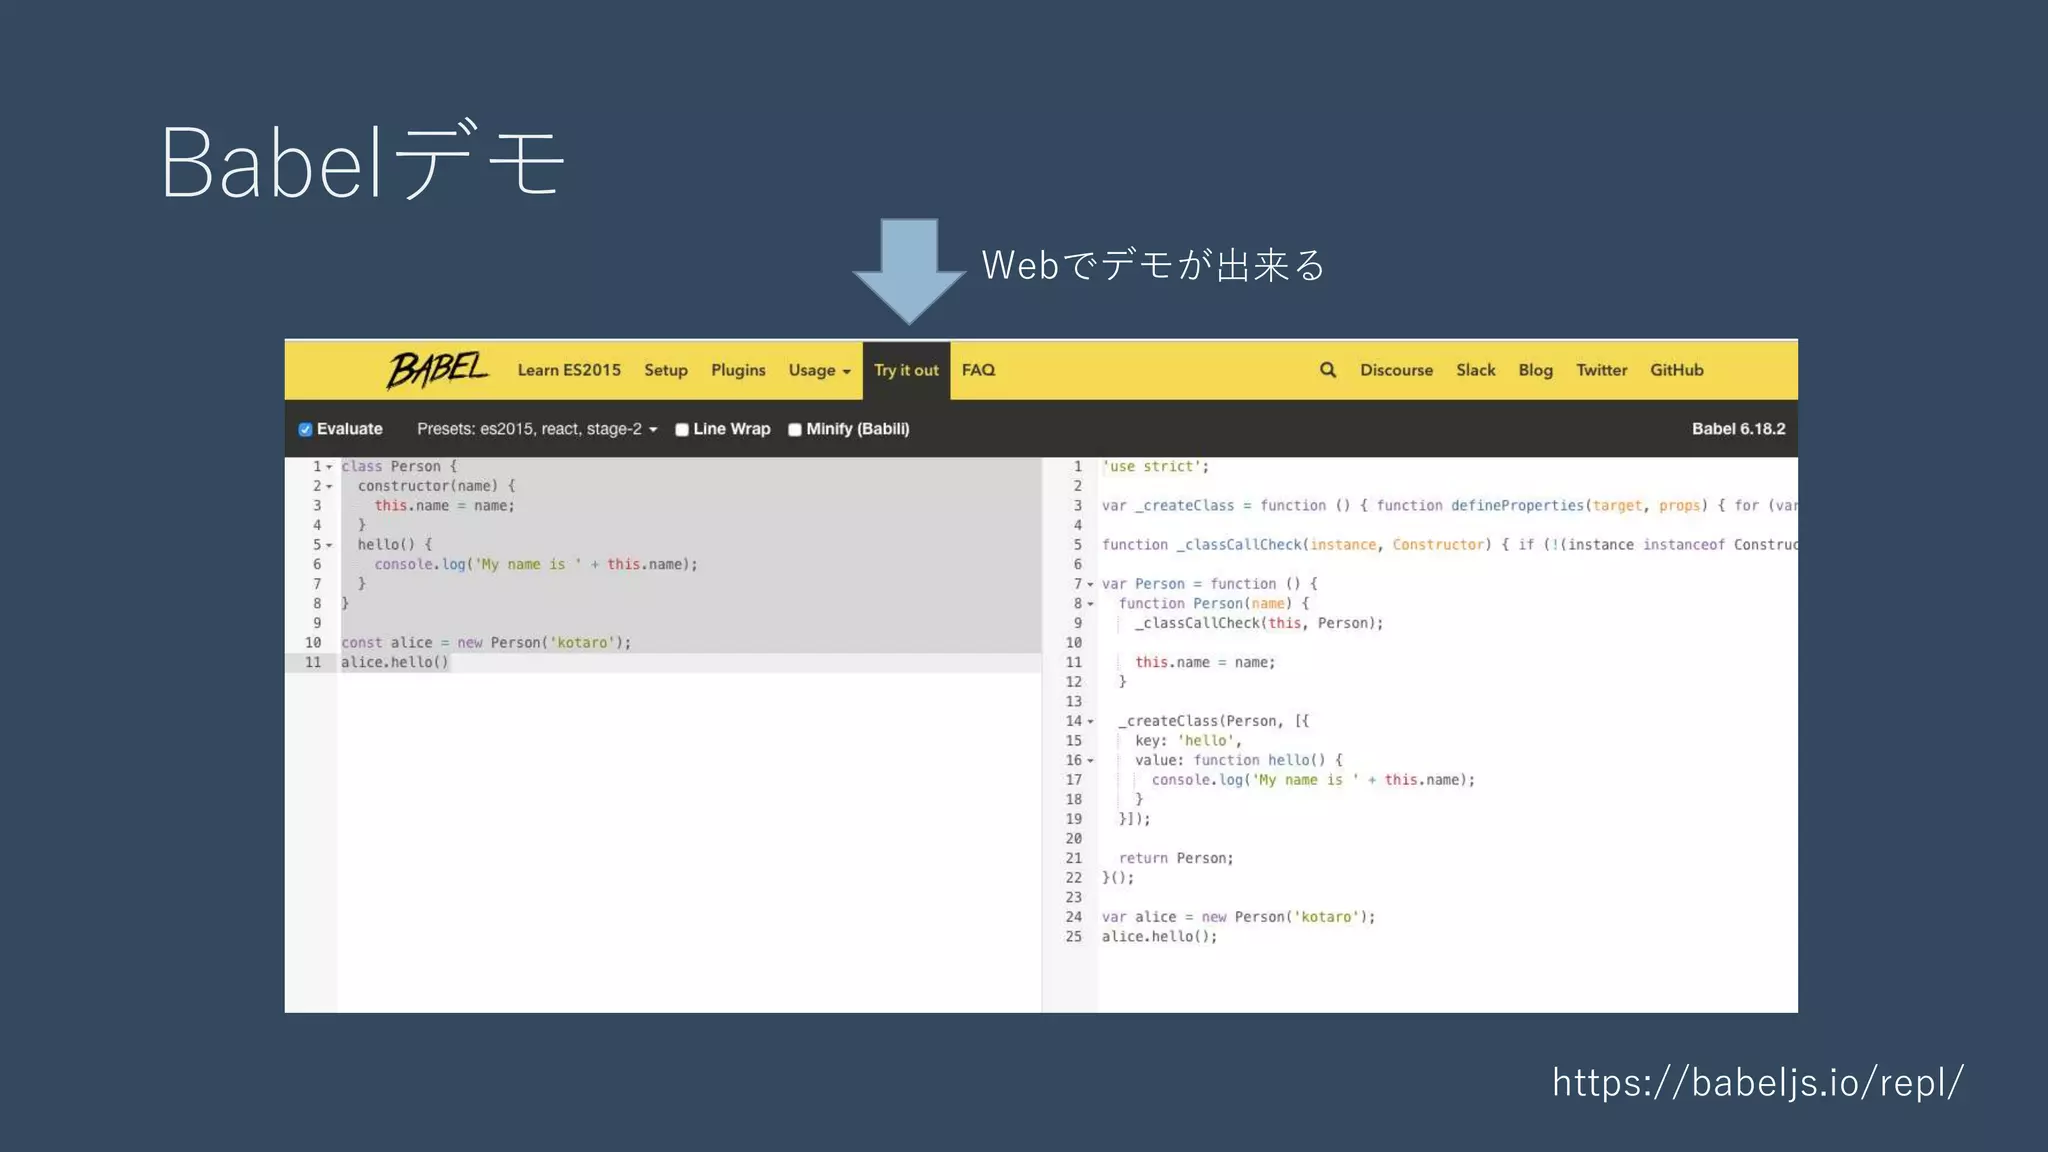Uncheck the Evaluate checkbox
Image resolution: width=2048 pixels, height=1152 pixels.
[305, 429]
